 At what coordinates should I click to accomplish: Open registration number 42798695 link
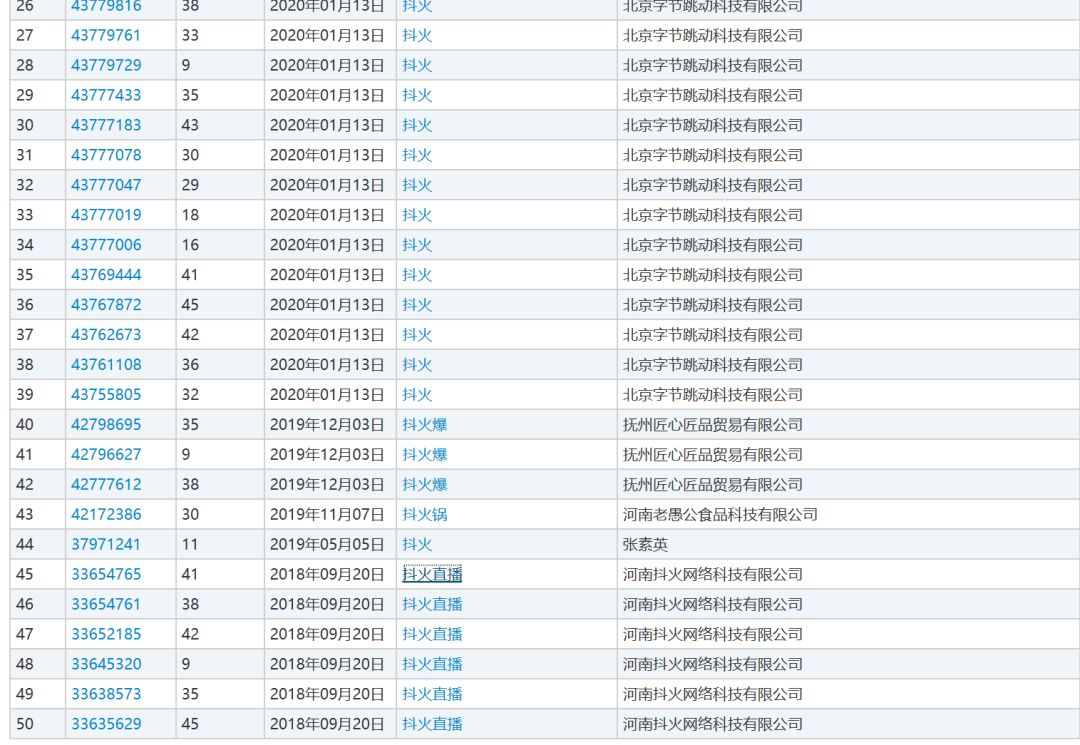pyautogui.click(x=106, y=425)
